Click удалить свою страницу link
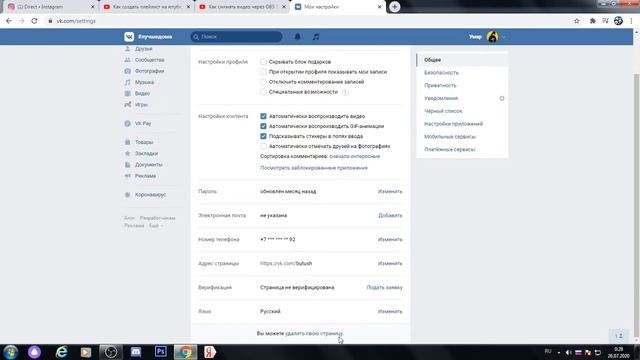 click(x=314, y=333)
